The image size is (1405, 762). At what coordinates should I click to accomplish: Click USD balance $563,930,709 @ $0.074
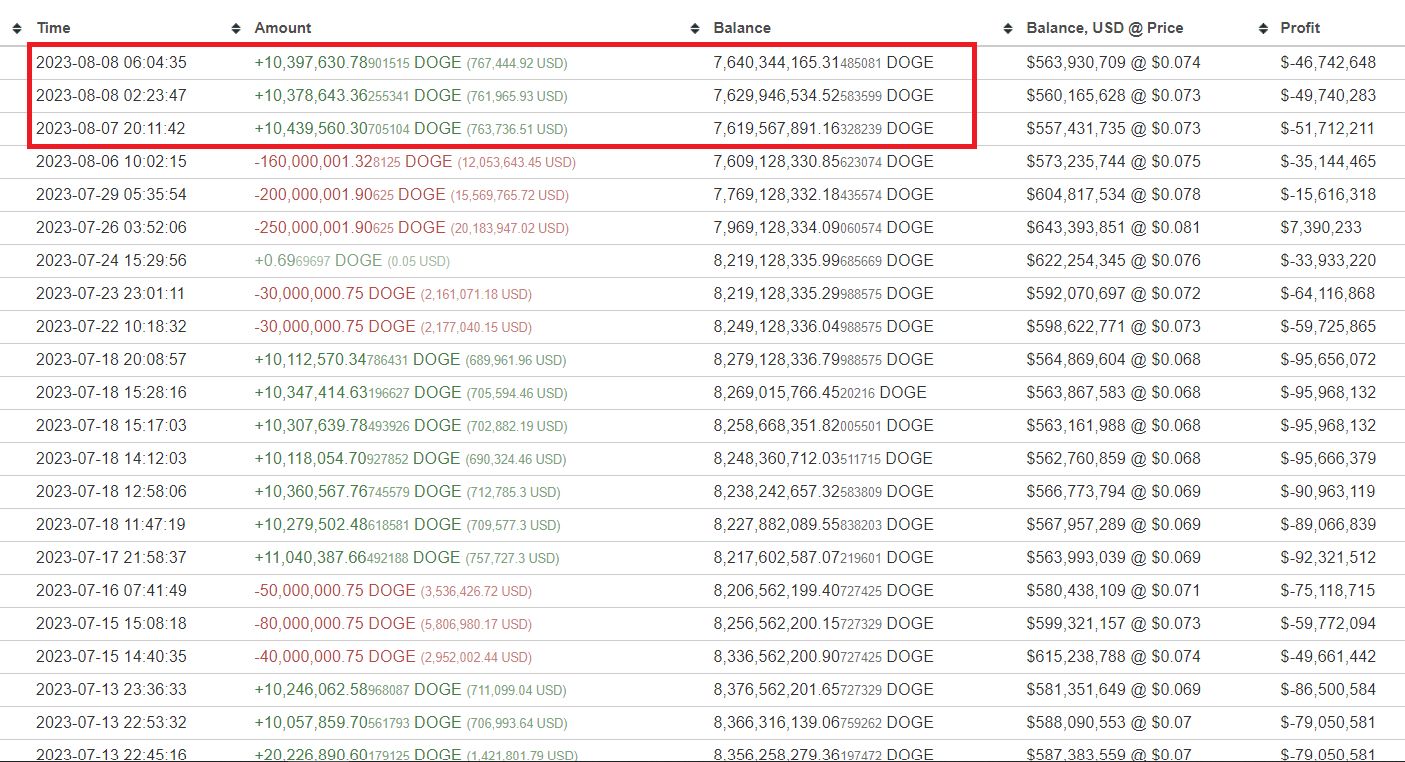pyautogui.click(x=1113, y=62)
